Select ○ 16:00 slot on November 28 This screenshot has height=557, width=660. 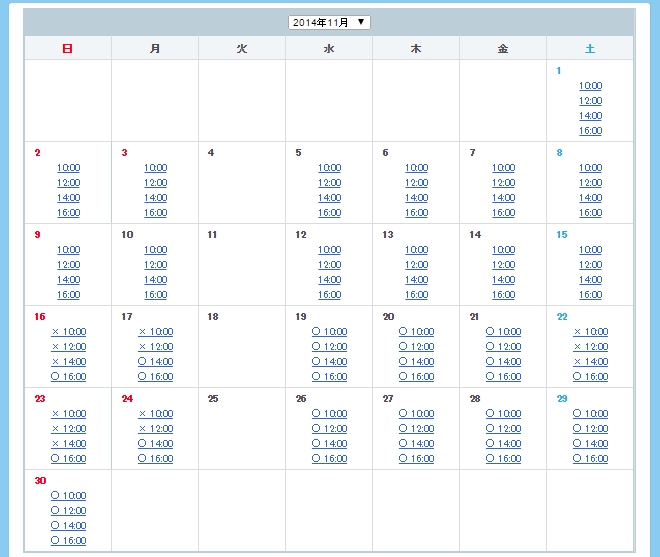[503, 459]
